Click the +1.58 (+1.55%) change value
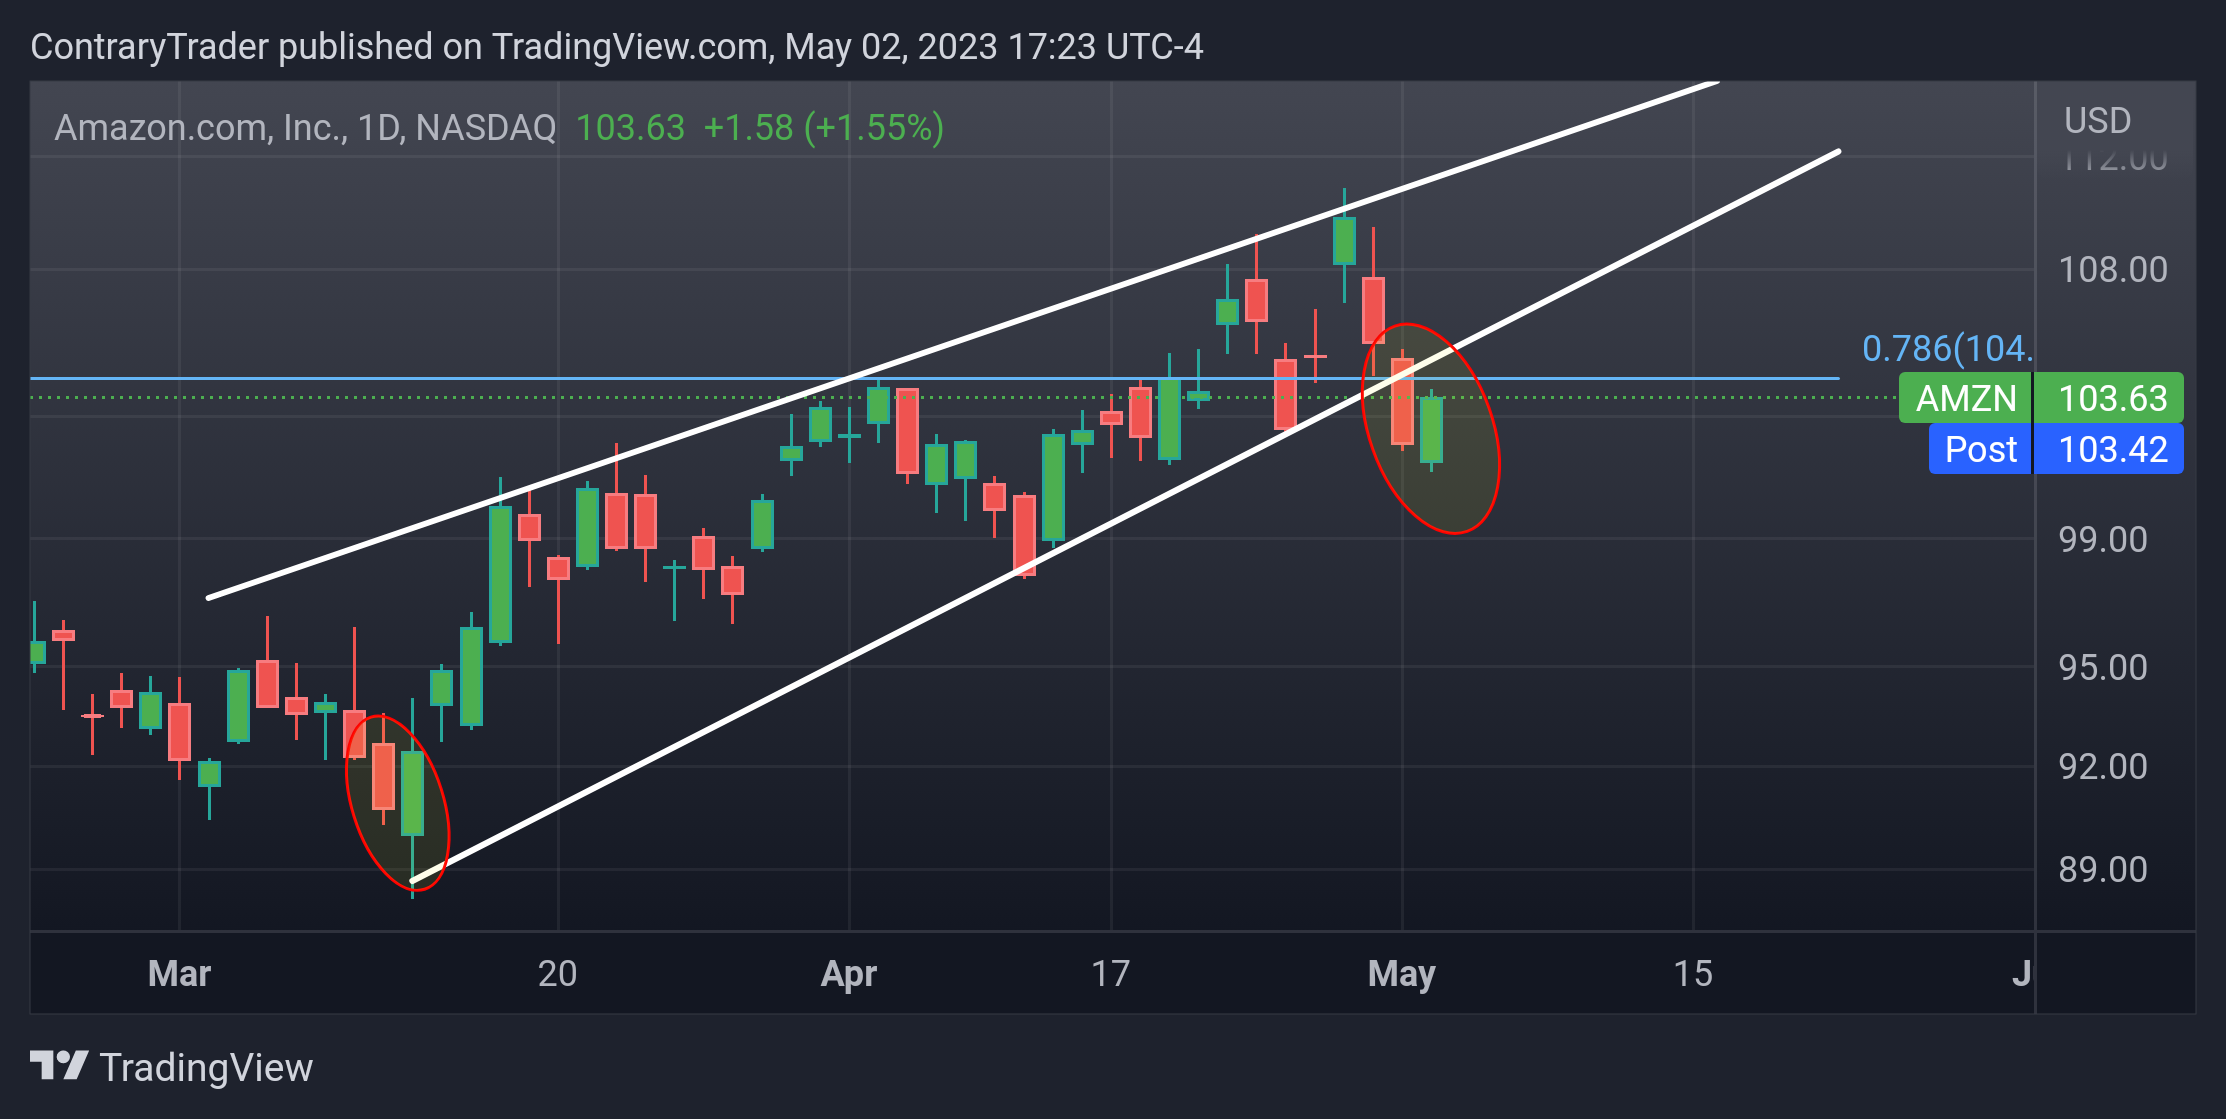2226x1119 pixels. coord(823,127)
